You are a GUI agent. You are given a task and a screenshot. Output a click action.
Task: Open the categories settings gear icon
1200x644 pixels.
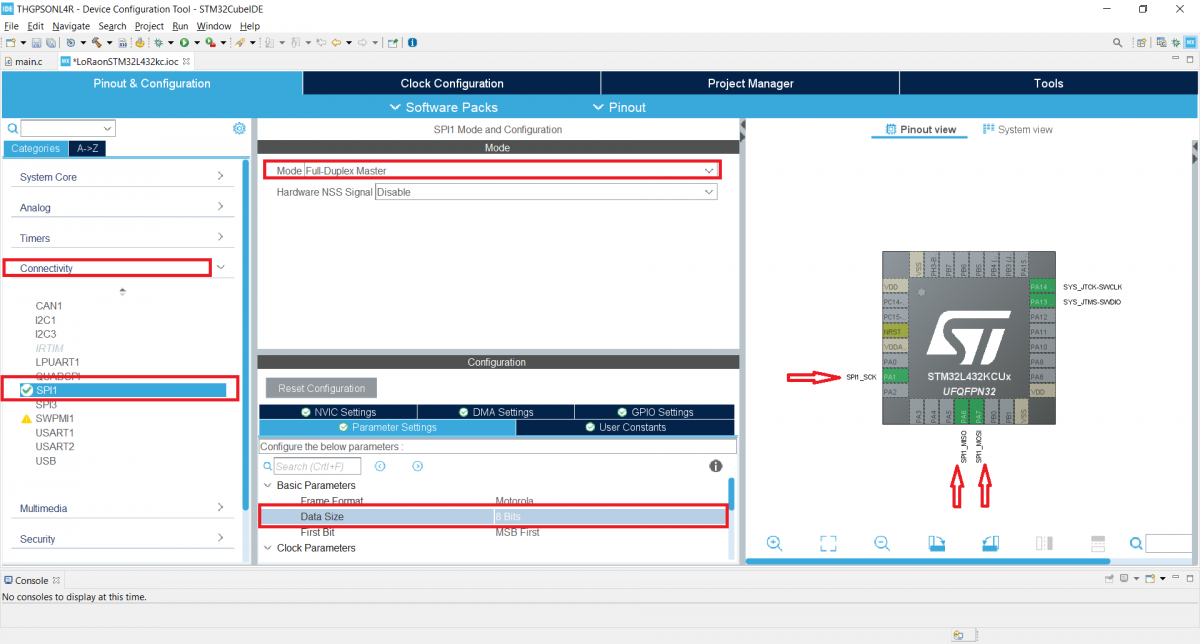click(x=239, y=128)
